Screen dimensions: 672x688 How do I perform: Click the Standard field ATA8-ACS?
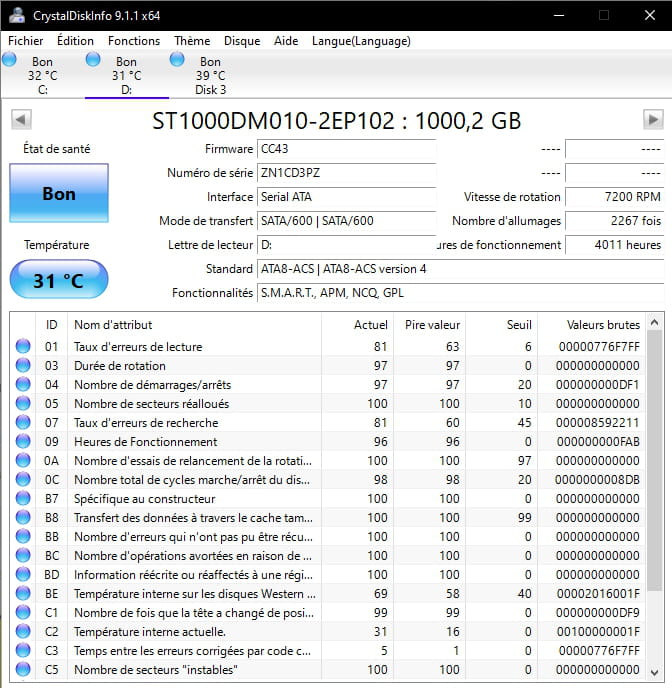tap(461, 269)
